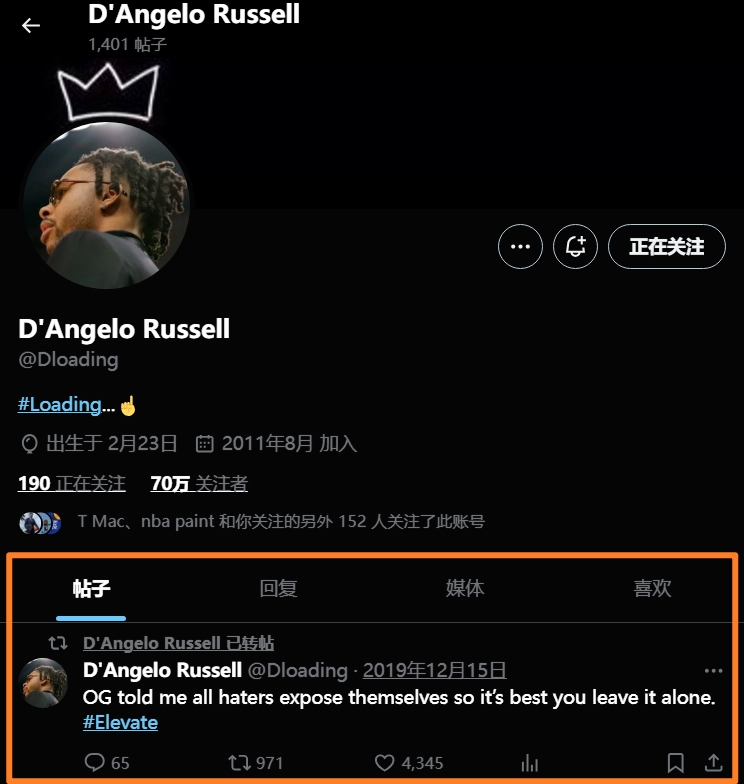Go back using the left arrow
This screenshot has width=744, height=784.
click(30, 25)
